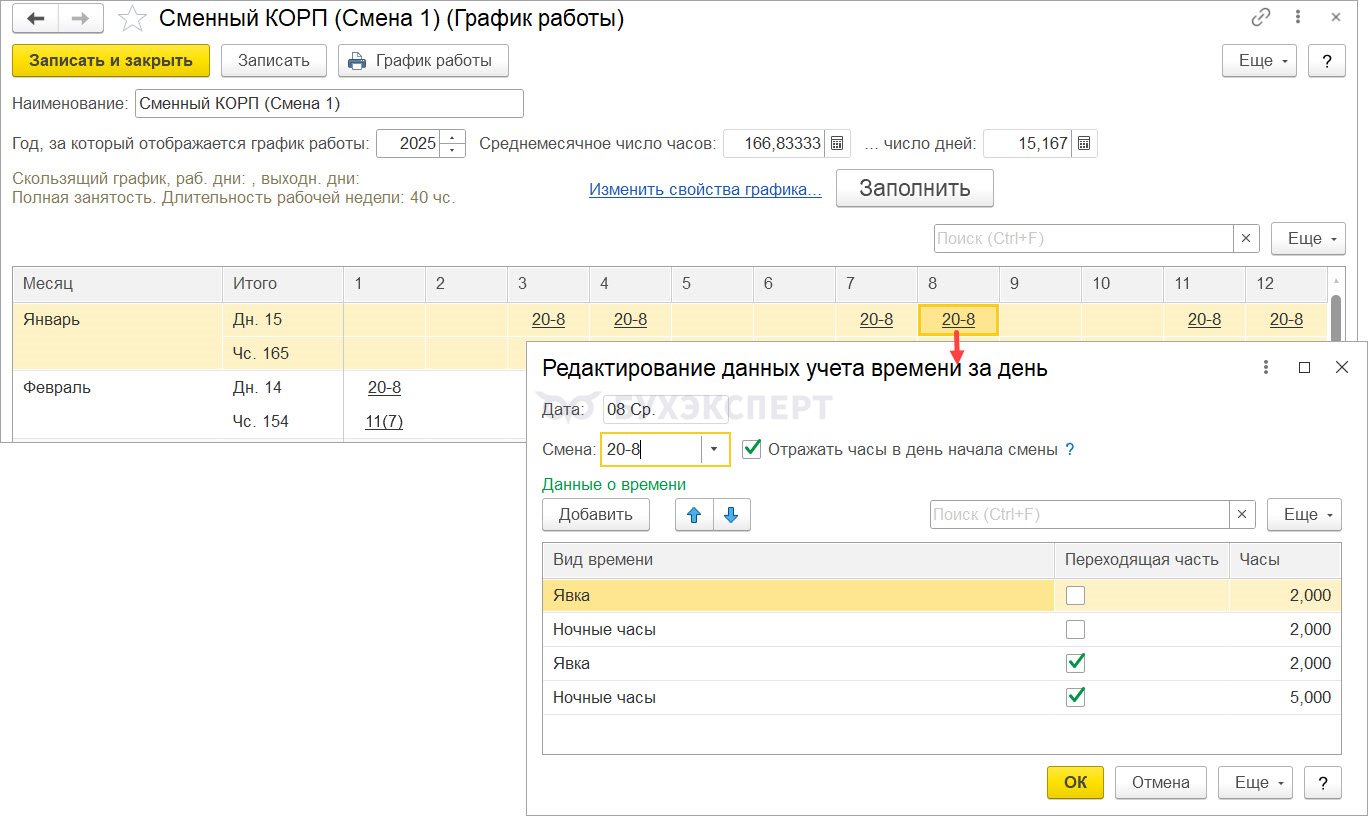
Task: Open help in main window header
Action: pos(1326,61)
